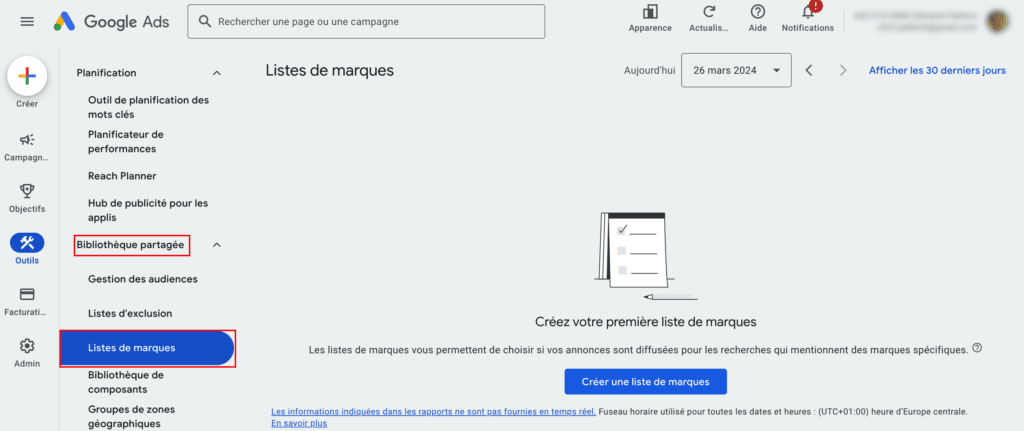Viewport: 1024px width, 431px height.
Task: Open Admin gear icon
Action: (x=27, y=346)
